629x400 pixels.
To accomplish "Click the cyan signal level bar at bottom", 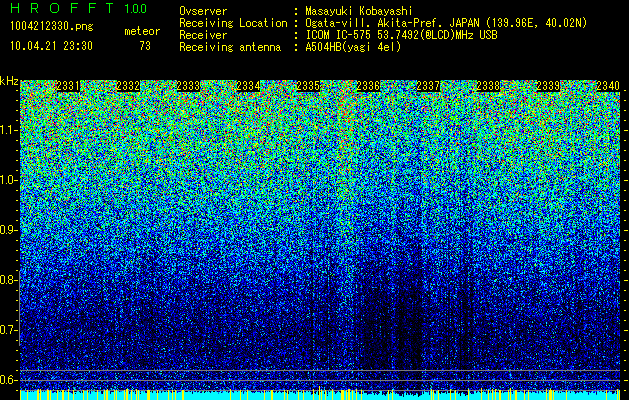I will coord(320,395).
